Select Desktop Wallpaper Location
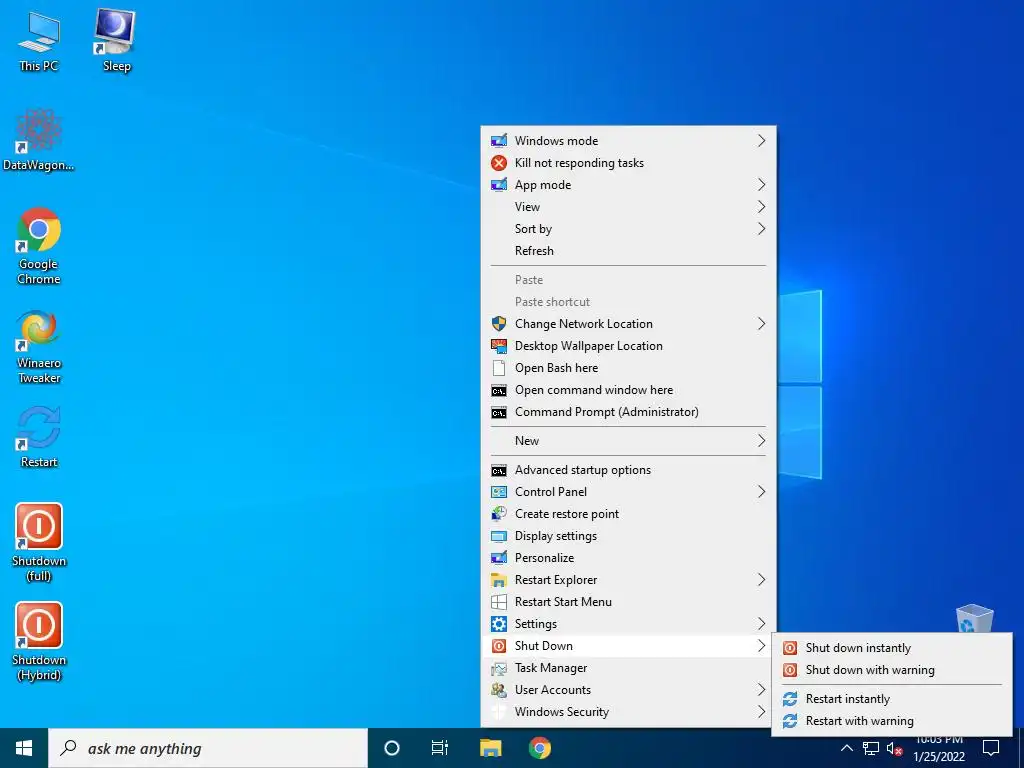The width and height of the screenshot is (1024, 768). (x=628, y=346)
